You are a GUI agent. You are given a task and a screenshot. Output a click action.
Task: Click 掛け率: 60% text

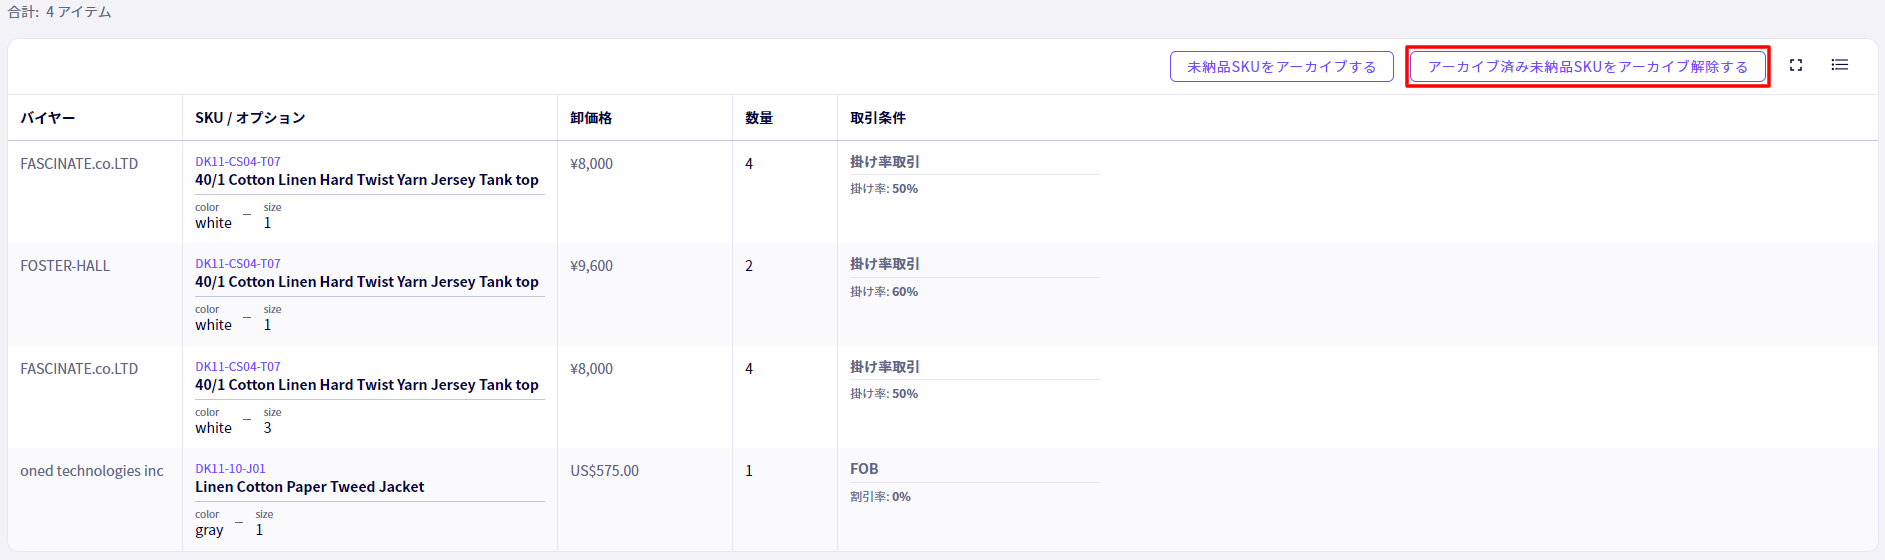click(x=884, y=292)
